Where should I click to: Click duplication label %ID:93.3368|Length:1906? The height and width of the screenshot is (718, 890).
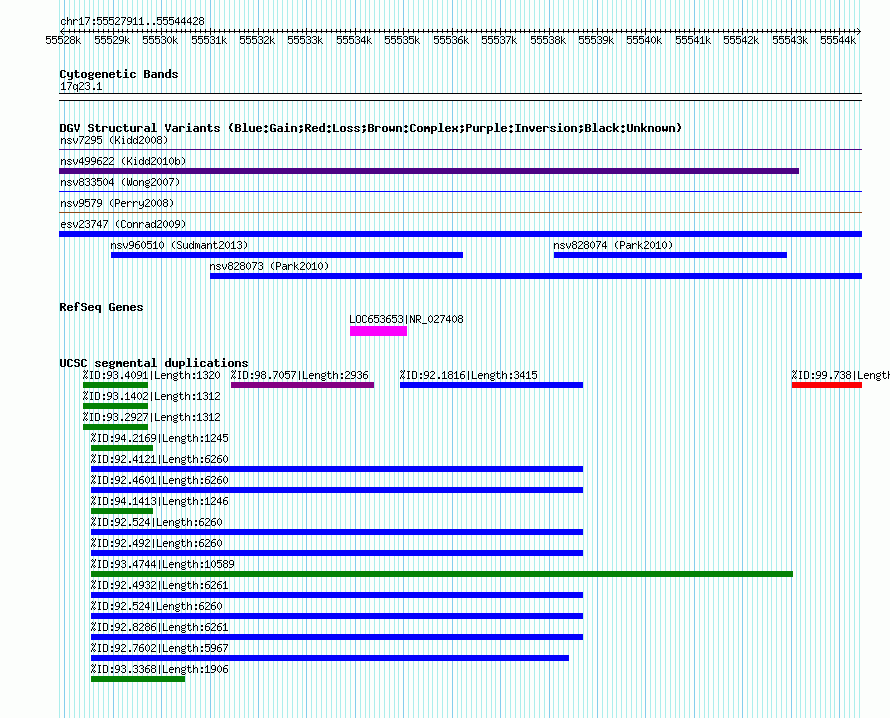click(x=159, y=669)
